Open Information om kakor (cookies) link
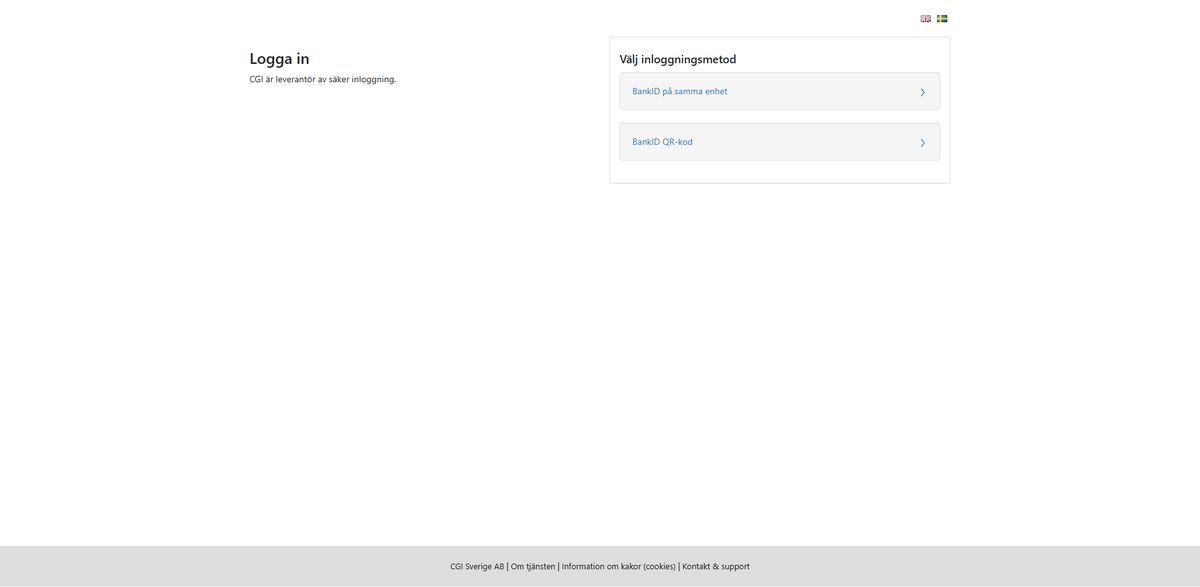The width and height of the screenshot is (1200, 587). tap(618, 566)
